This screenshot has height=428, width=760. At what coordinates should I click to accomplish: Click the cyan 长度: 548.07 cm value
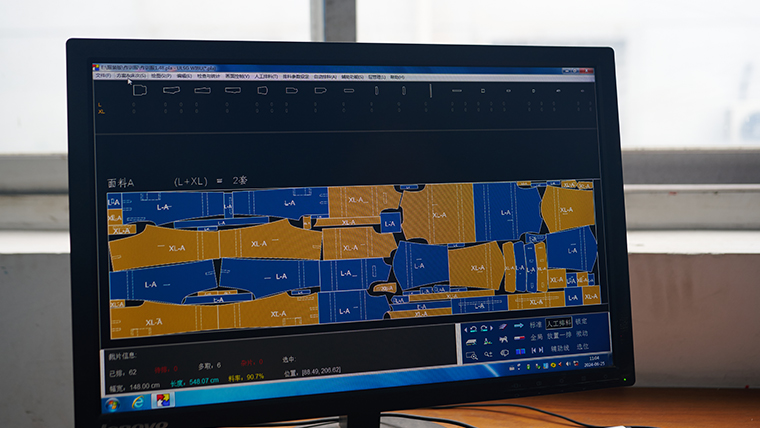[x=194, y=381]
